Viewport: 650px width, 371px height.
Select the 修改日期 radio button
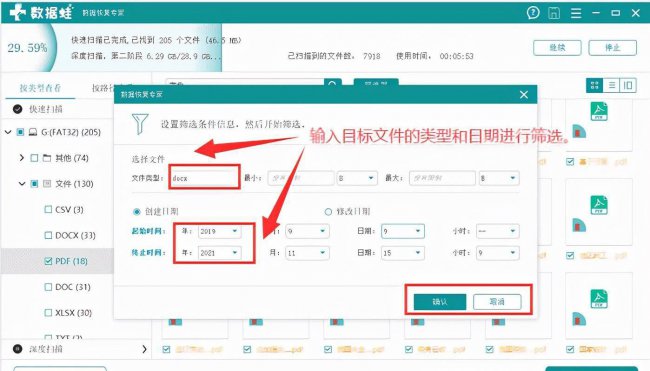pos(328,212)
